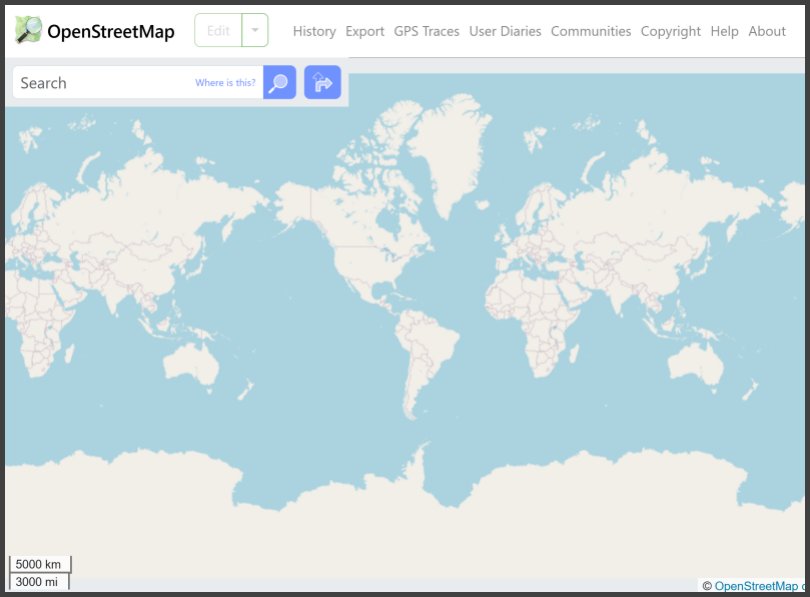Select Export in the top navigation
The width and height of the screenshot is (810, 597).
(x=365, y=31)
